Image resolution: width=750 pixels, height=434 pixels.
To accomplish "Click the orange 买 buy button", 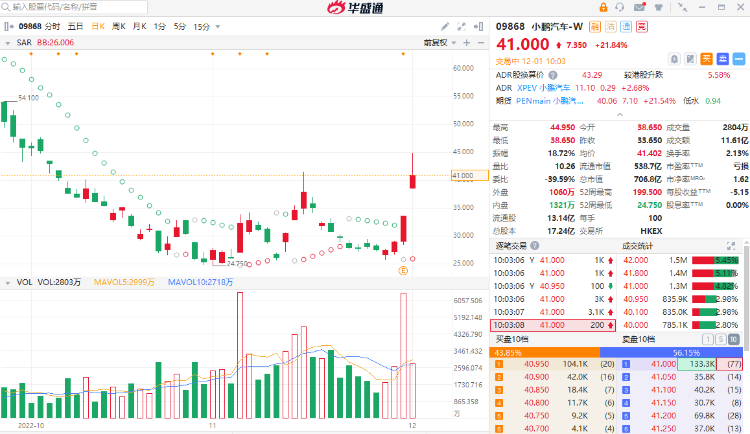I will coord(706,59).
